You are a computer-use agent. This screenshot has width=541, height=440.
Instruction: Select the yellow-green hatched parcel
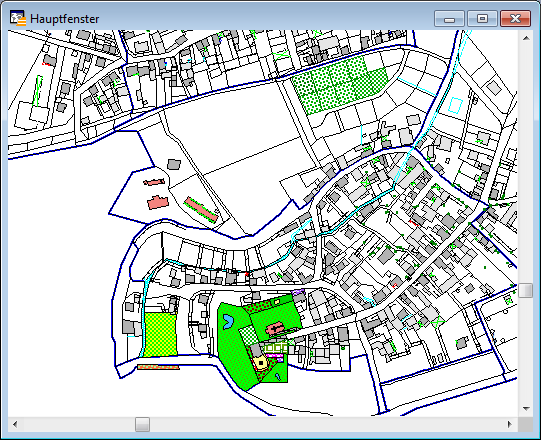160,335
